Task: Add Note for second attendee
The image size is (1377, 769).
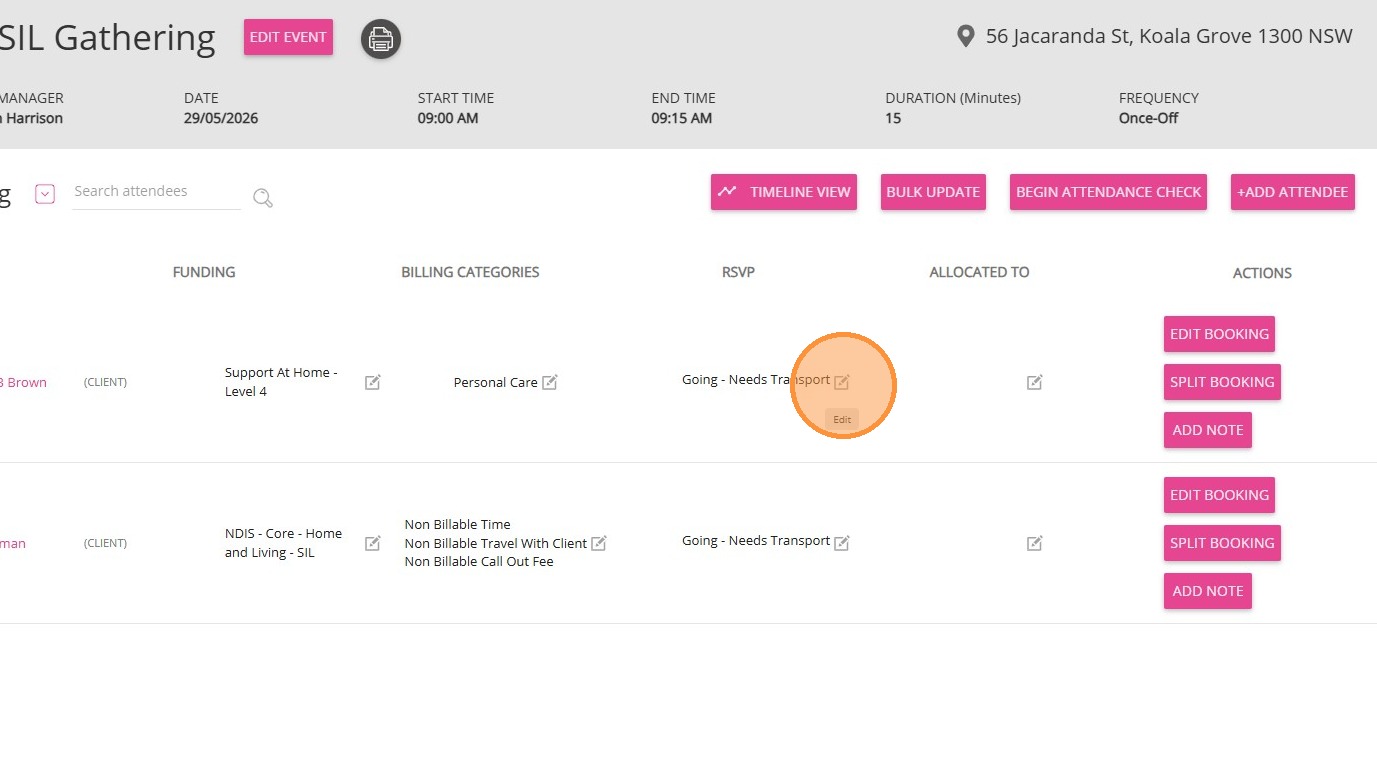Action: [x=1207, y=591]
